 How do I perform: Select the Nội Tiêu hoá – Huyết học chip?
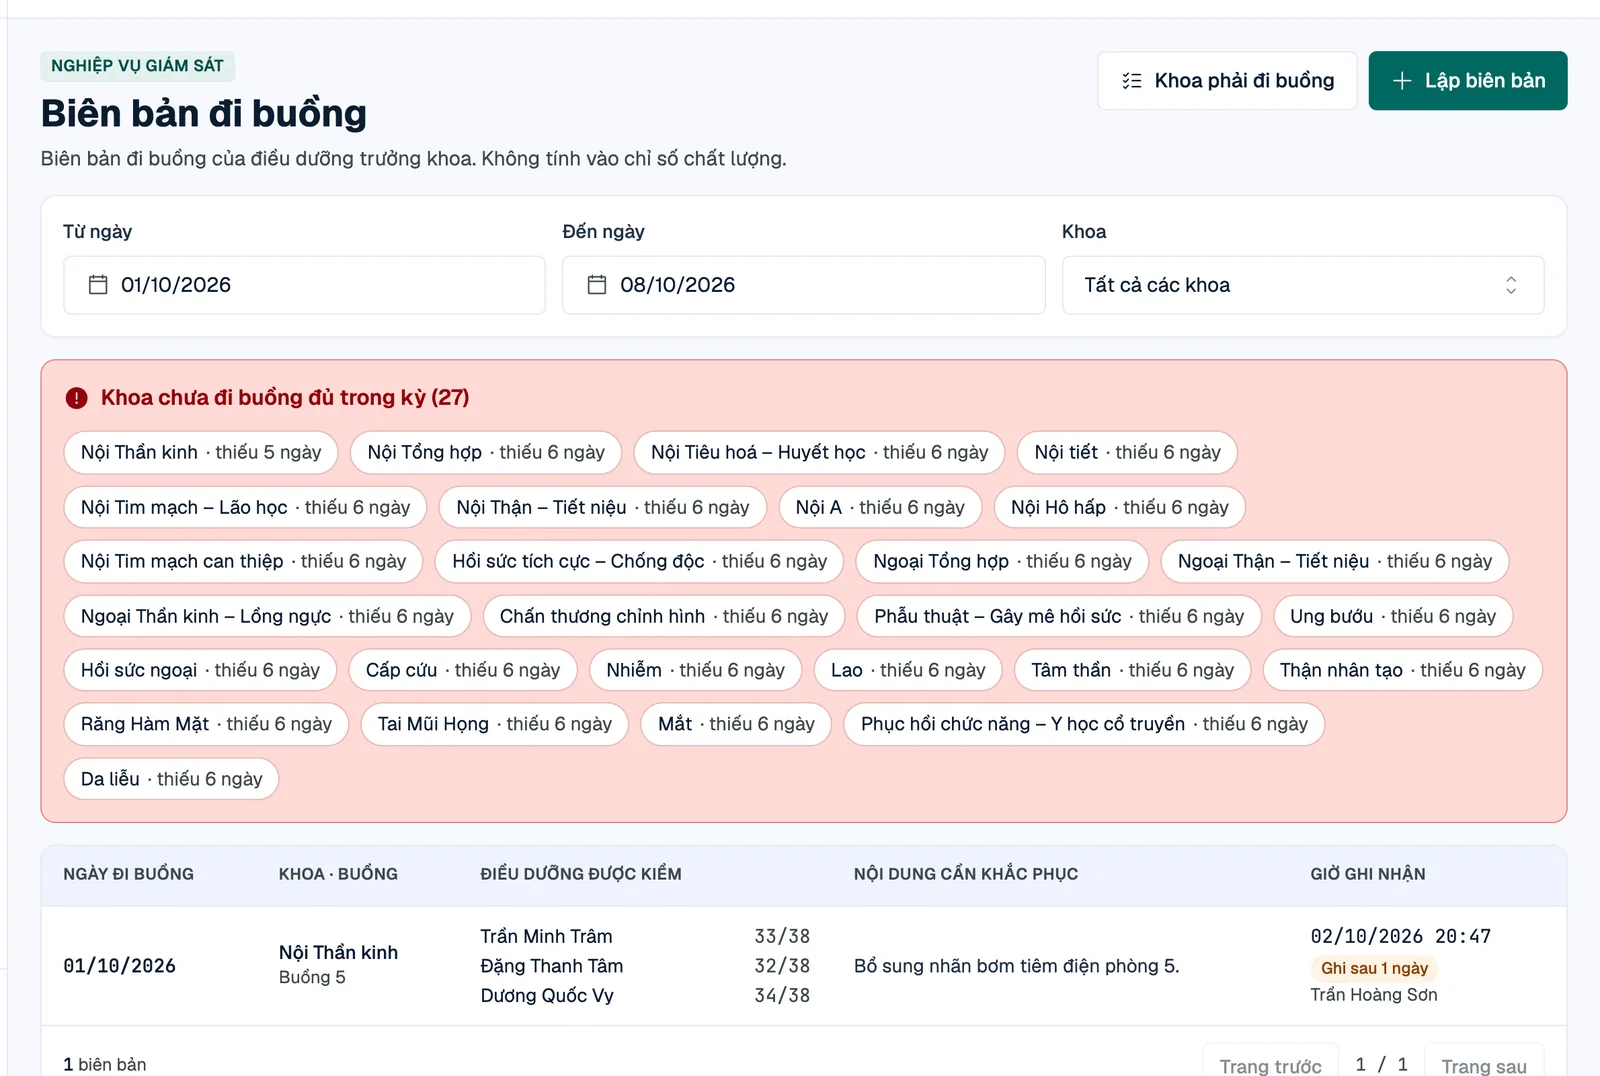[819, 452]
